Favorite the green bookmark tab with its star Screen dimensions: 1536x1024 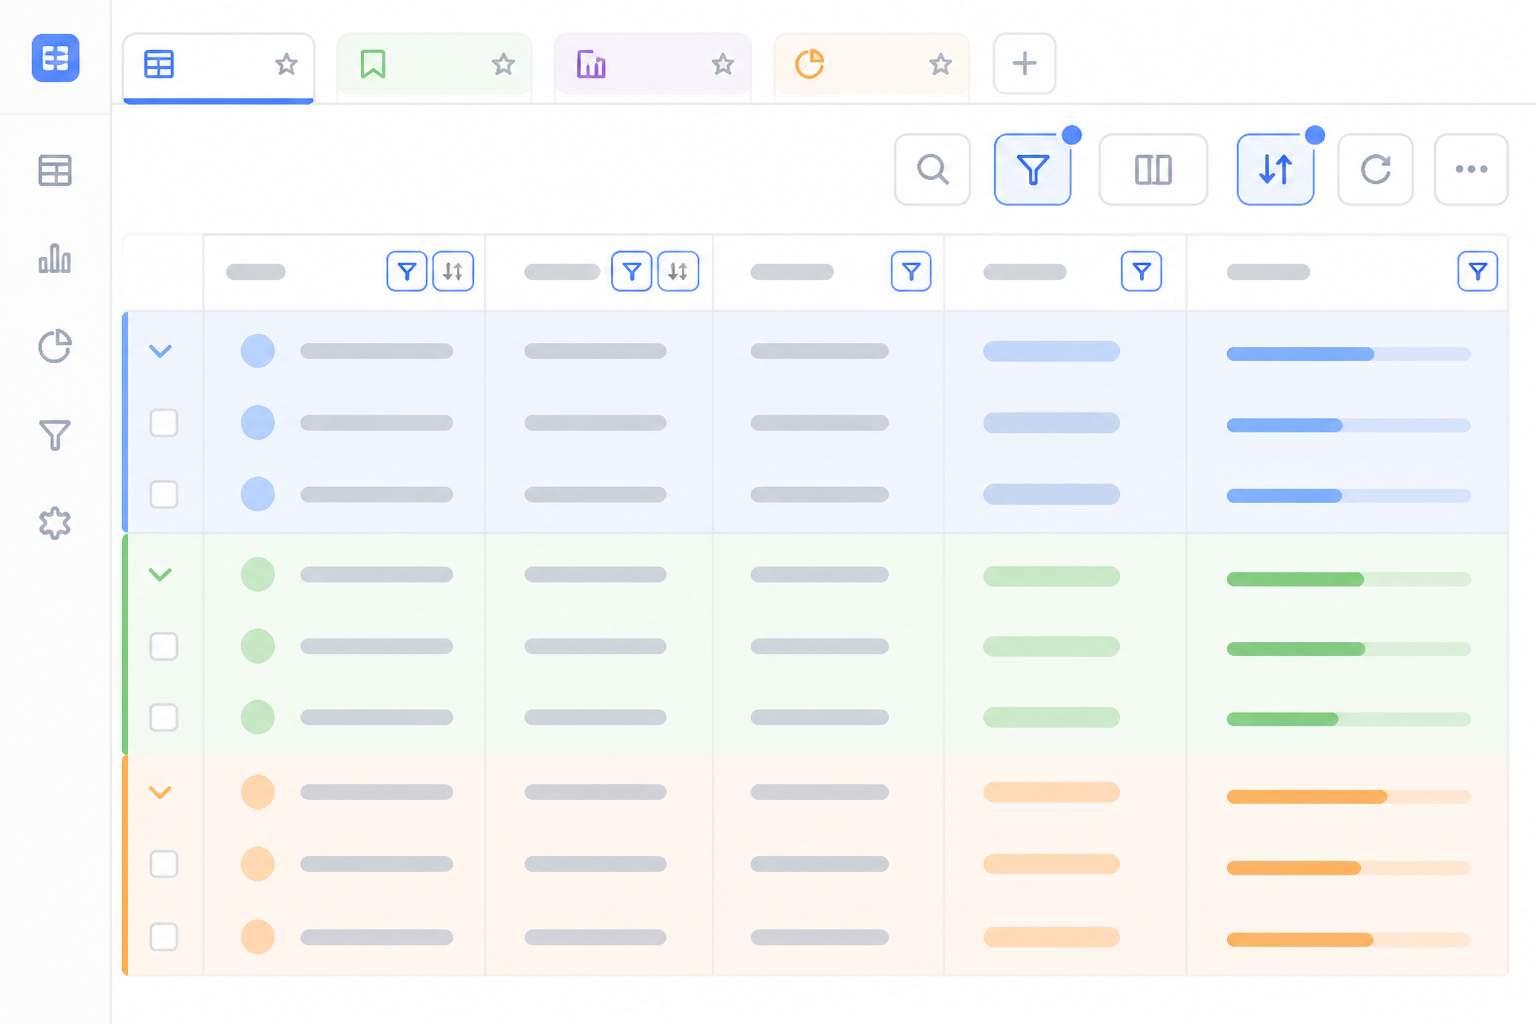[x=503, y=65]
